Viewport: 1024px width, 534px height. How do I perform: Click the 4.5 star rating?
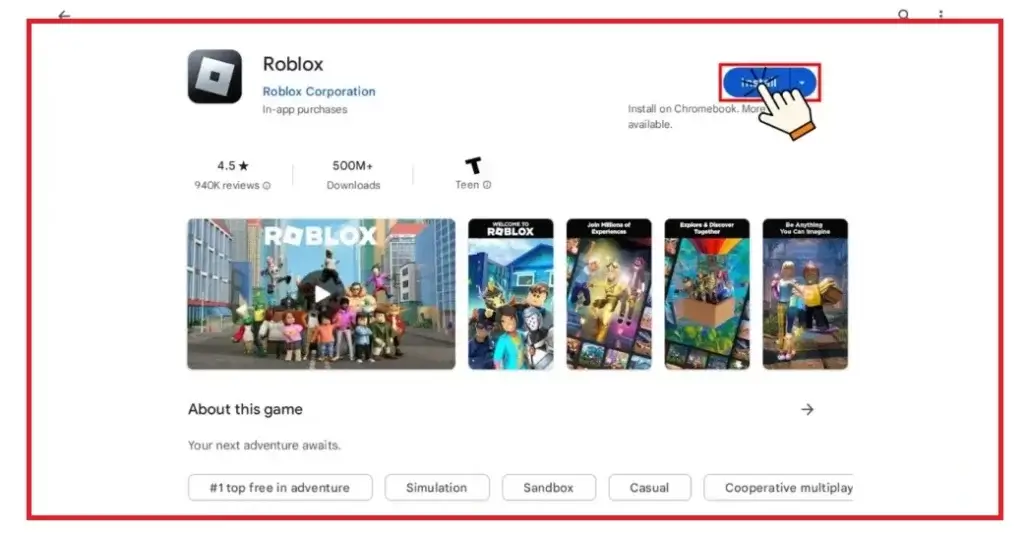pos(233,166)
